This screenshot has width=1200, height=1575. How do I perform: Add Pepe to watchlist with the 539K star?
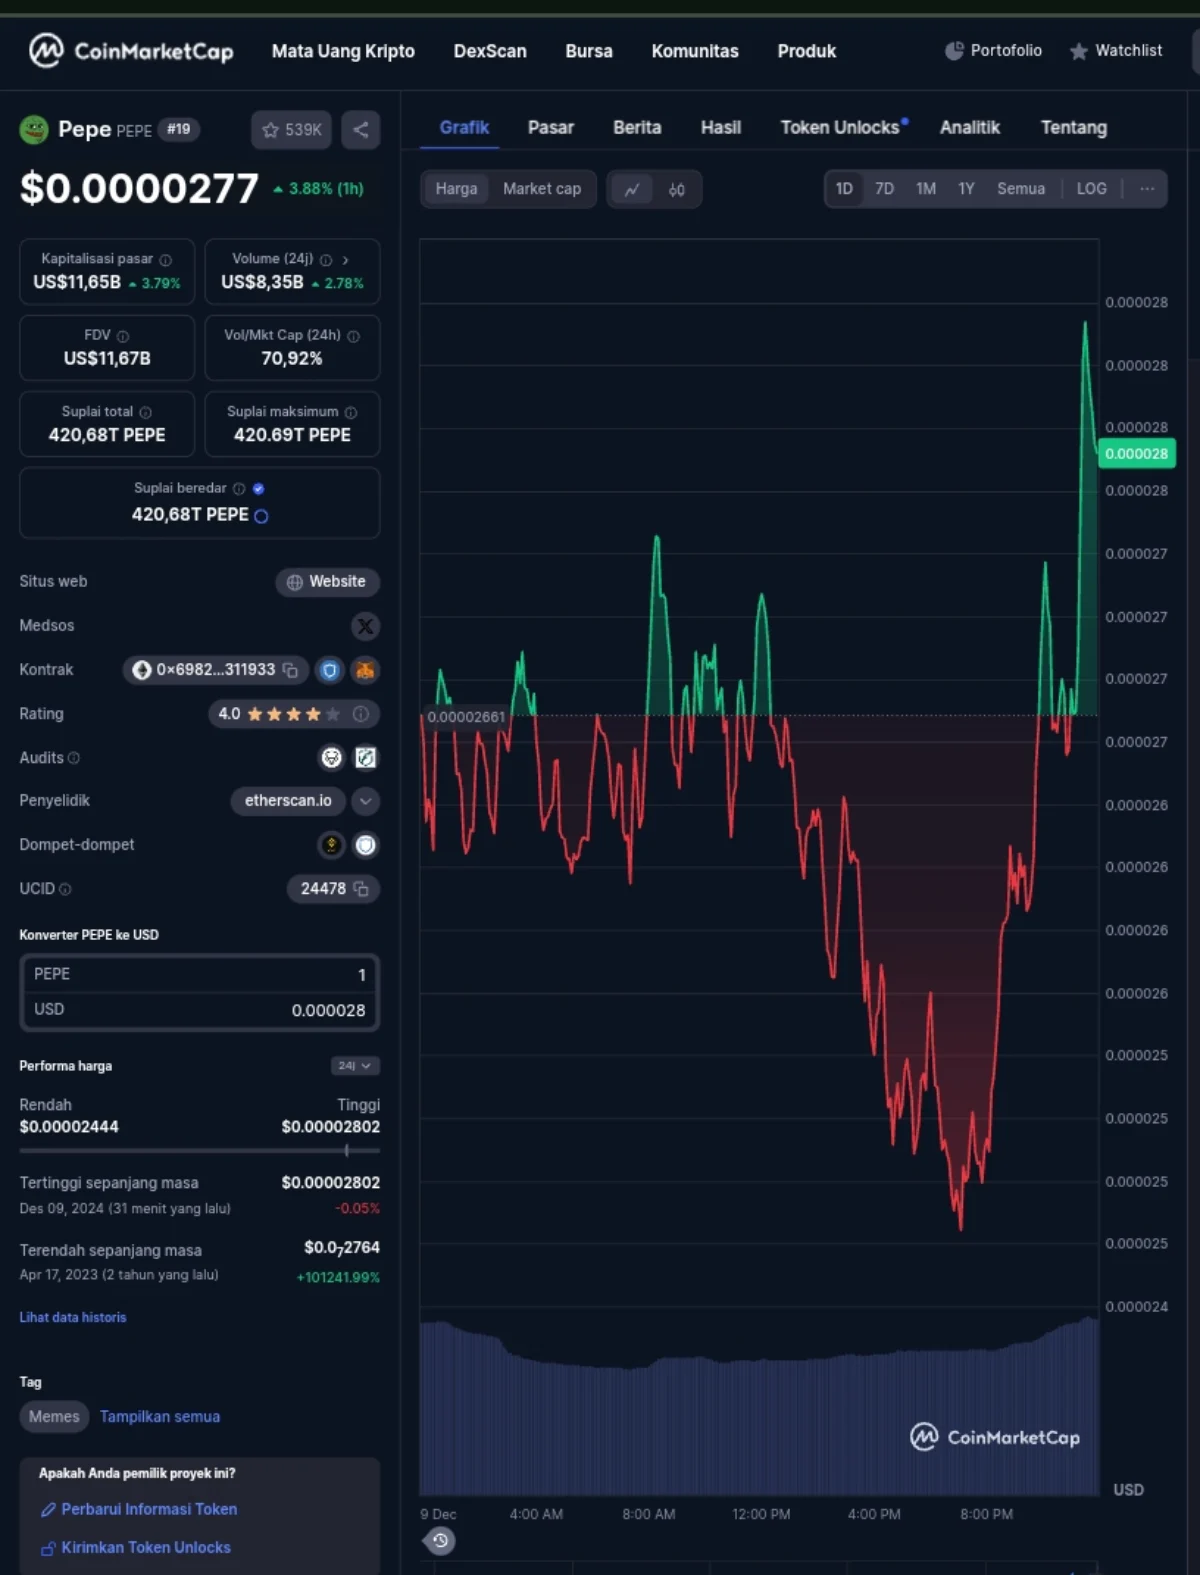click(x=291, y=130)
